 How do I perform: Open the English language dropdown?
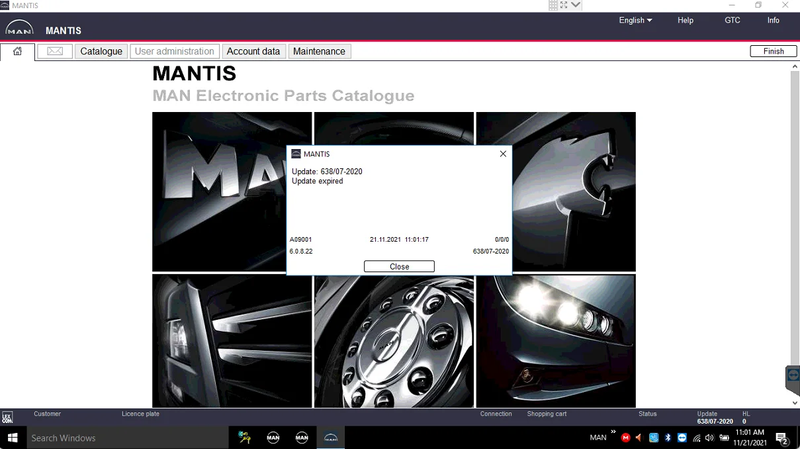pyautogui.click(x=635, y=20)
